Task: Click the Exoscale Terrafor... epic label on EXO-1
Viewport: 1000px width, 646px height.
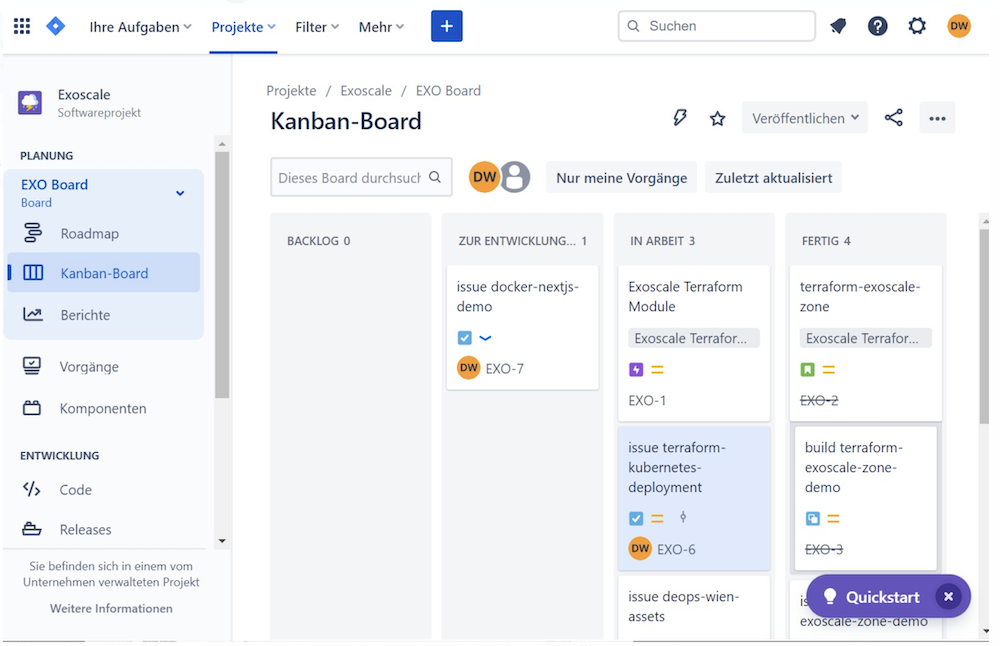Action: 694,338
